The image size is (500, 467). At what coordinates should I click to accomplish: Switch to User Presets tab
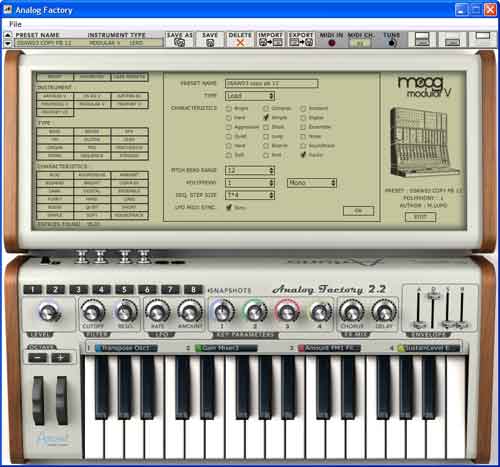[x=129, y=77]
